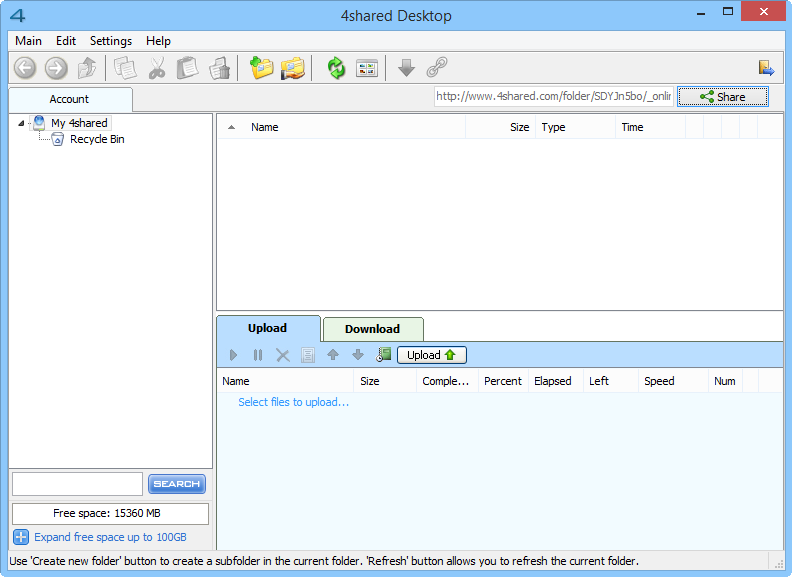The image size is (792, 577).
Task: Pause the upload queue
Action: point(258,355)
